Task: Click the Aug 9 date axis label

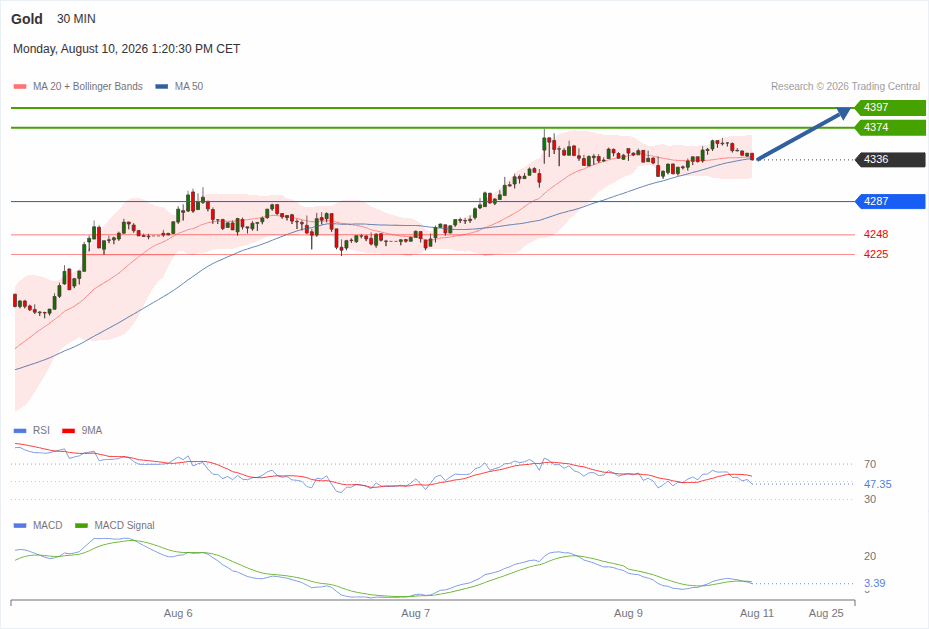Action: 628,613
